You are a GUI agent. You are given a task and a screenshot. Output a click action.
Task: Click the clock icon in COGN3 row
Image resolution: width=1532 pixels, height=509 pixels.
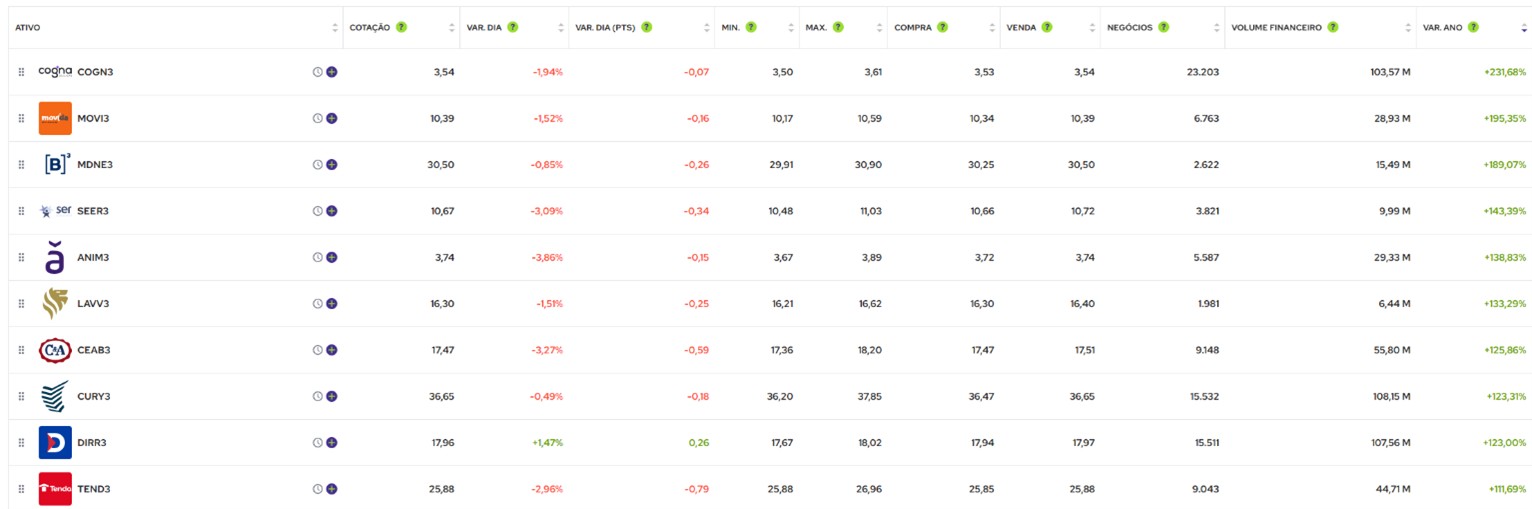(318, 72)
